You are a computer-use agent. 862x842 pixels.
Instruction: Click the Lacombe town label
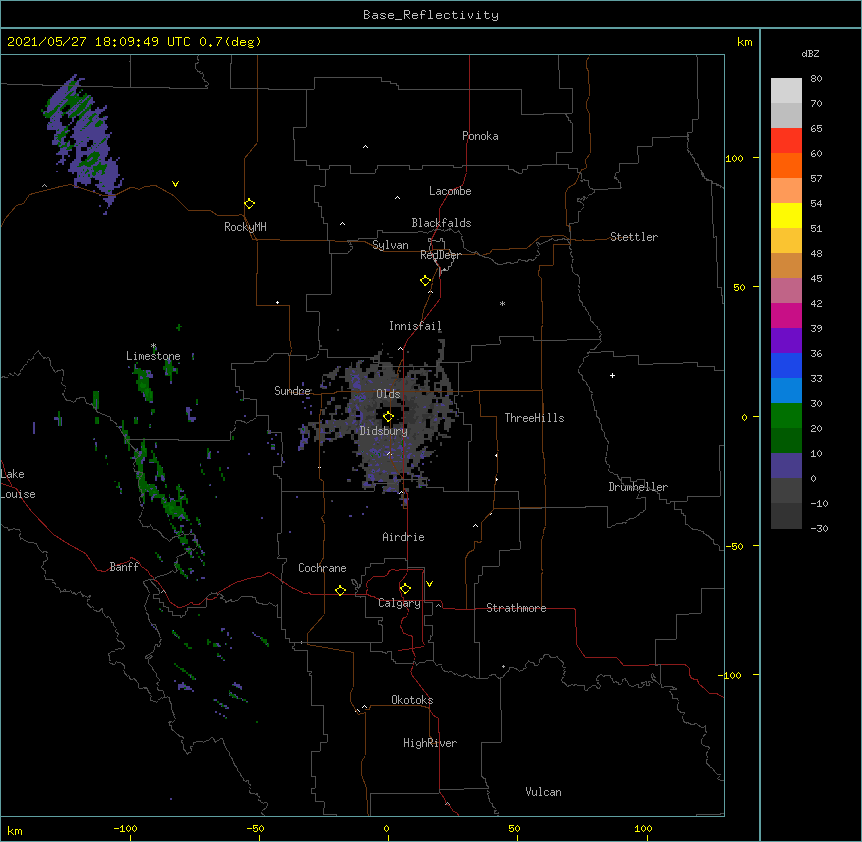click(450, 191)
